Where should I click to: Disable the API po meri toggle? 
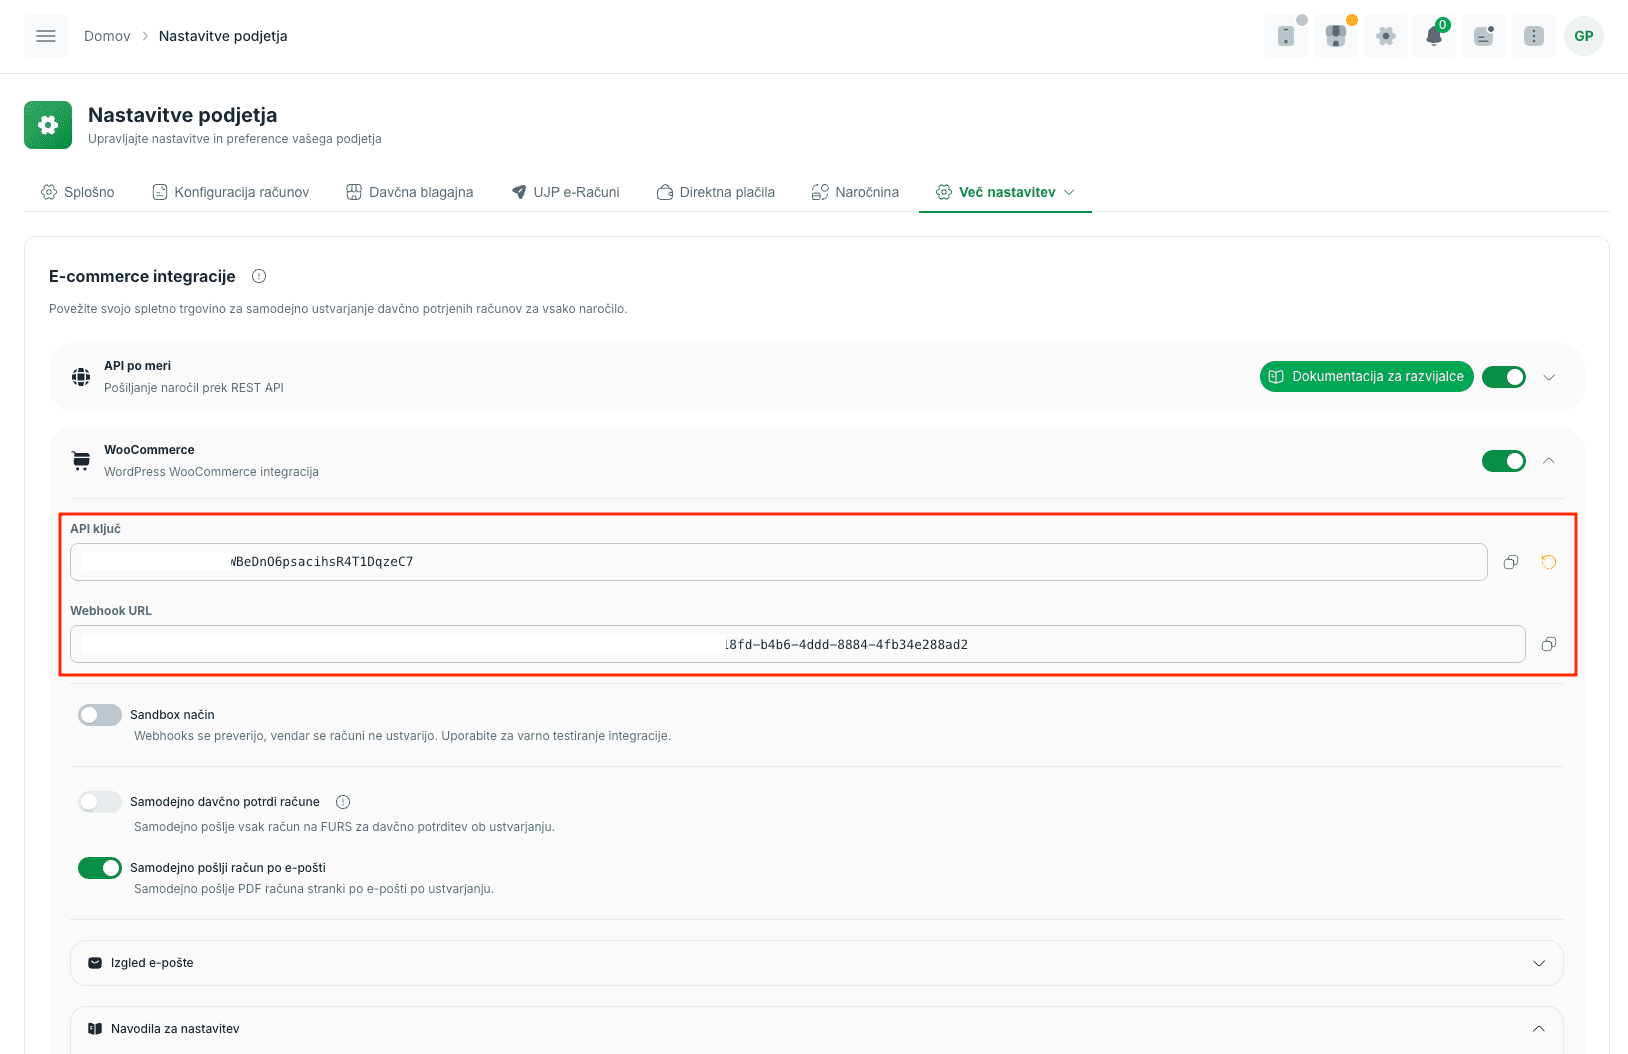click(x=1504, y=377)
